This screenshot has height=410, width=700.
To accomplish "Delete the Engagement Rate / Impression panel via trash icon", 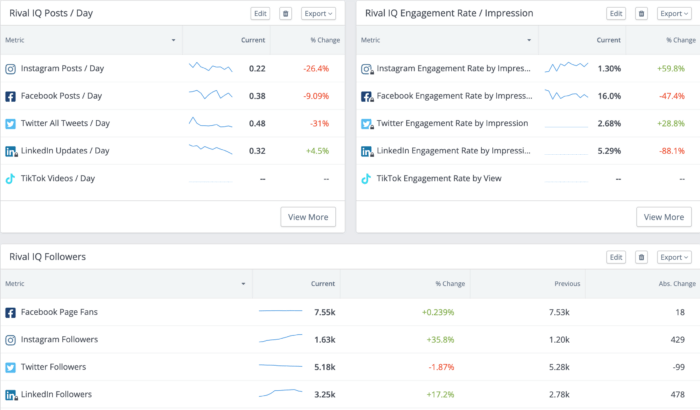I will (642, 14).
